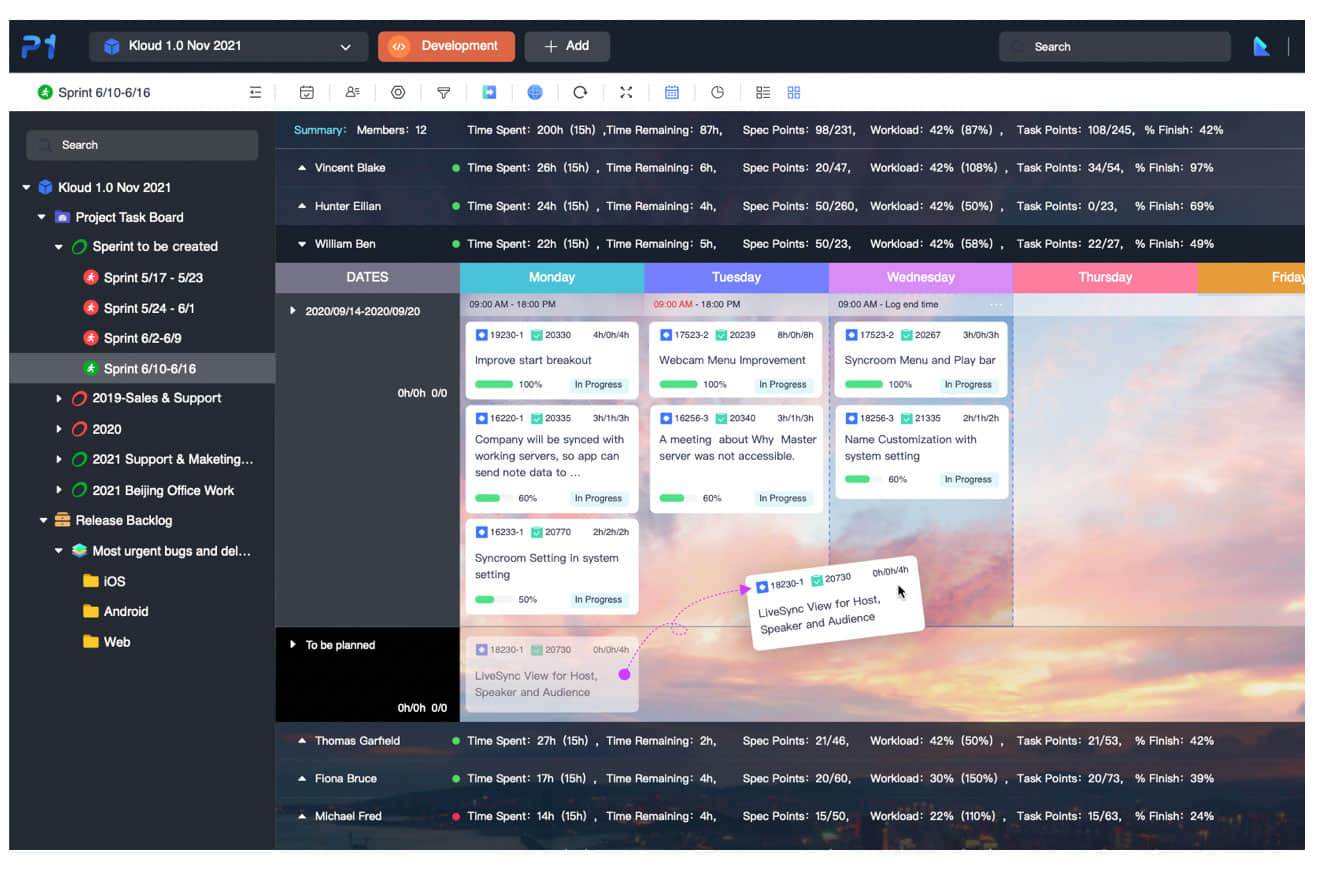Screen dimensions: 1318x876
Task: Click In Progress status on Name Customization card
Action: (x=967, y=479)
